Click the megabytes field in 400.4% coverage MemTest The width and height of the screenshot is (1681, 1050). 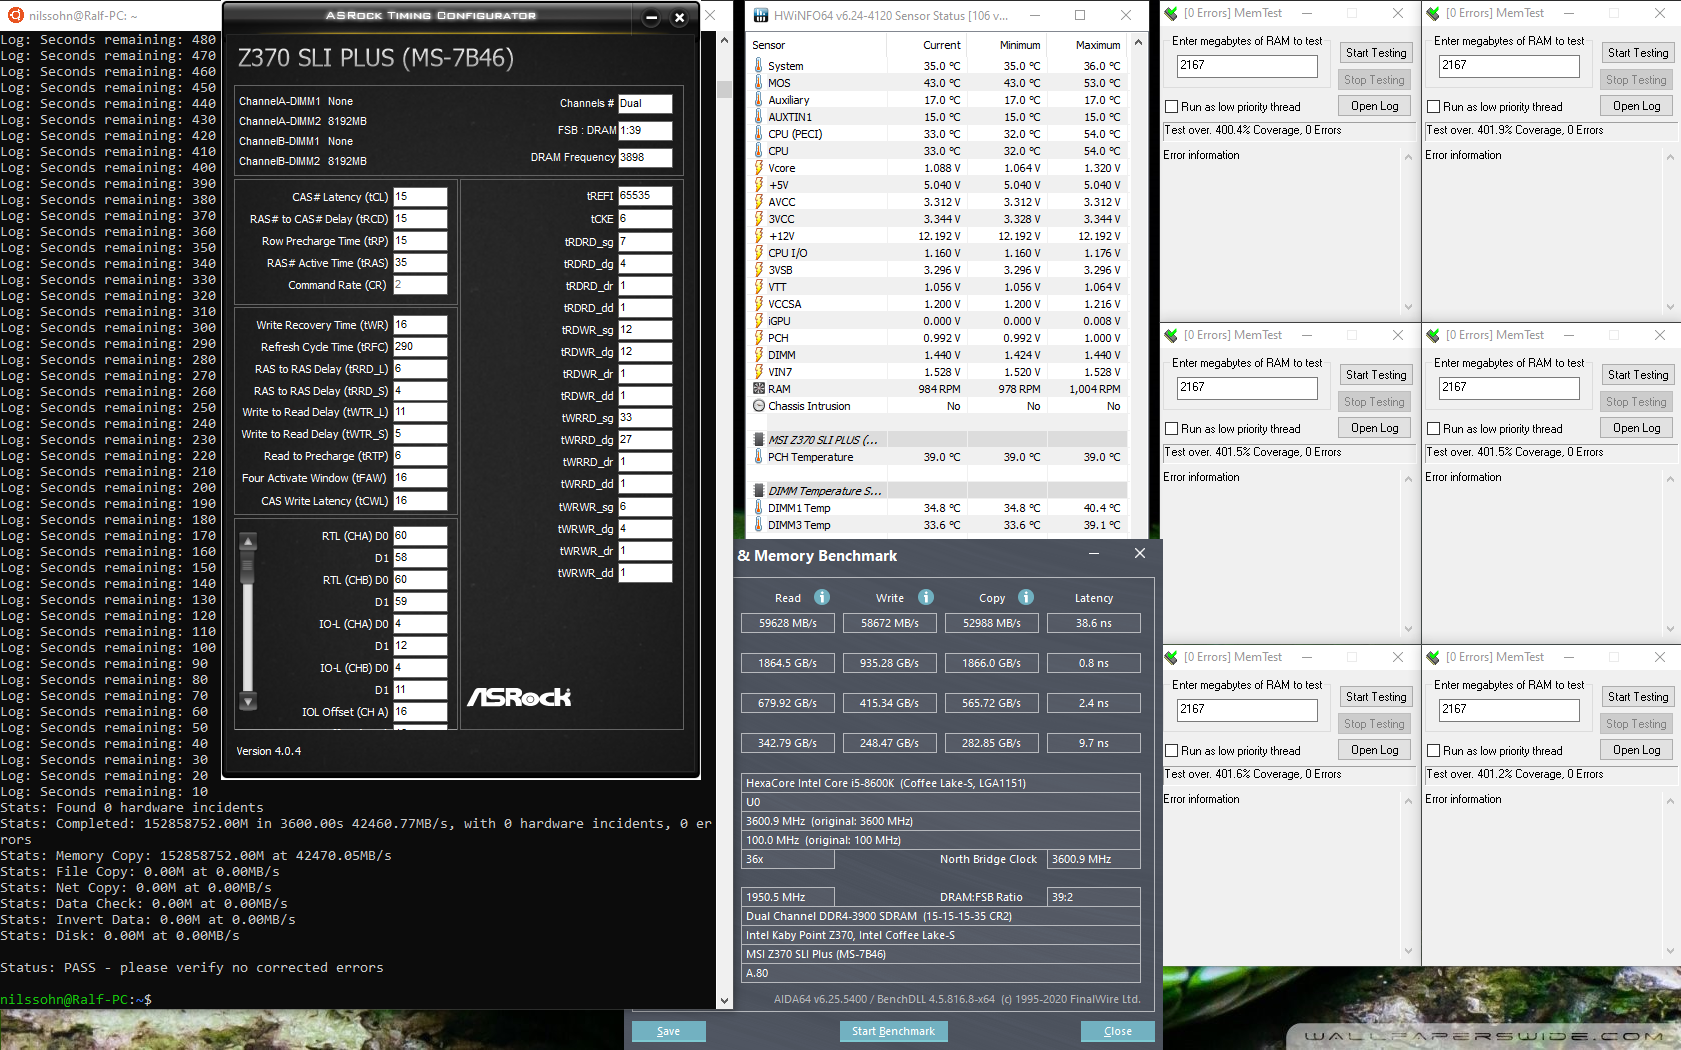(x=1247, y=66)
